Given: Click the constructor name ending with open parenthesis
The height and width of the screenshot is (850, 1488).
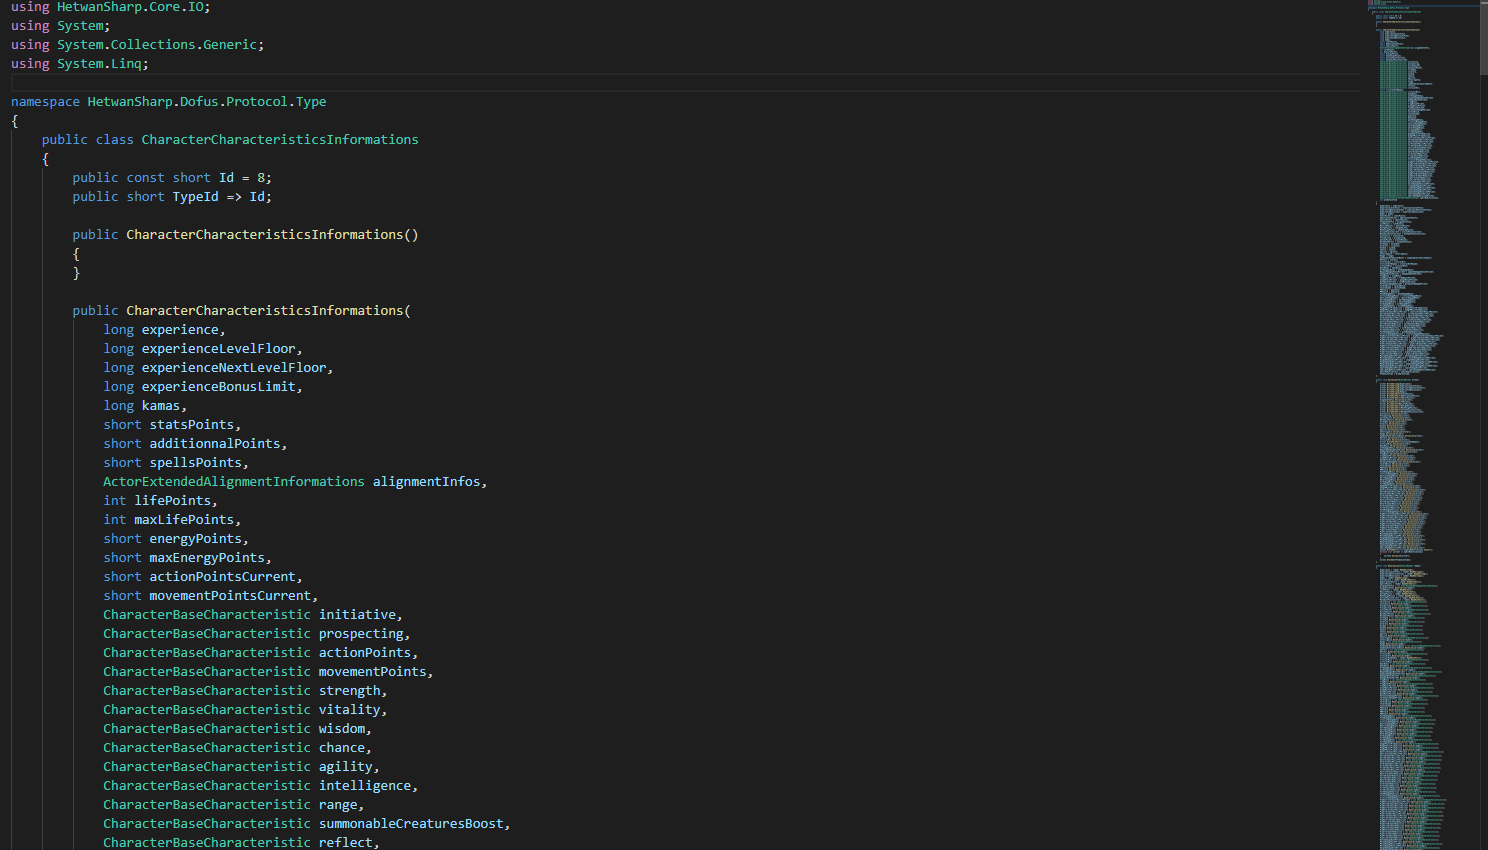Looking at the screenshot, I should (x=268, y=311).
